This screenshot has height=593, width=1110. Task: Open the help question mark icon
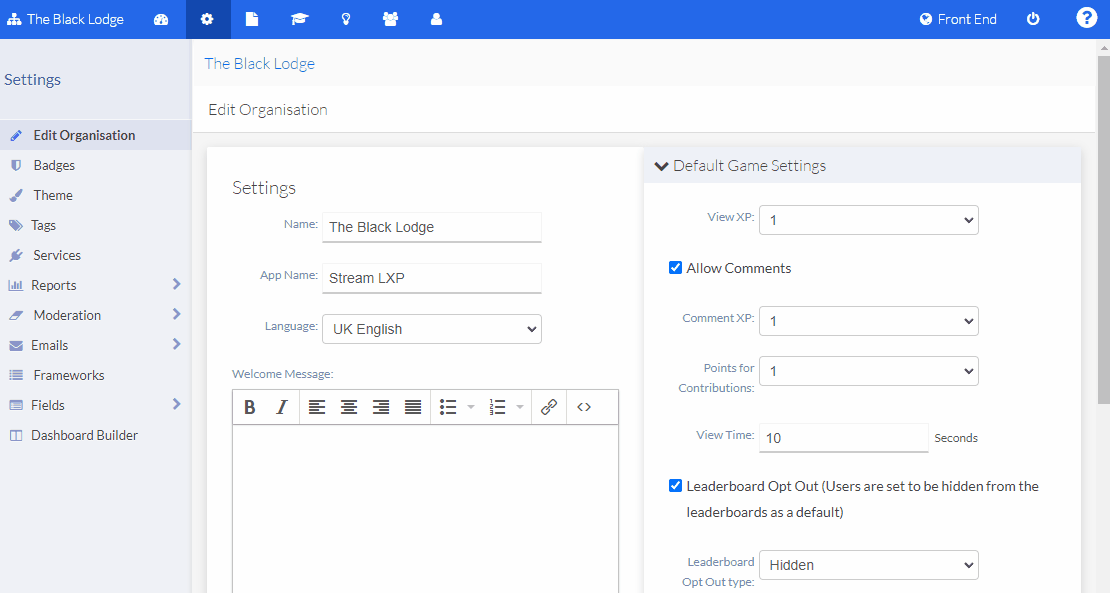coord(1086,19)
